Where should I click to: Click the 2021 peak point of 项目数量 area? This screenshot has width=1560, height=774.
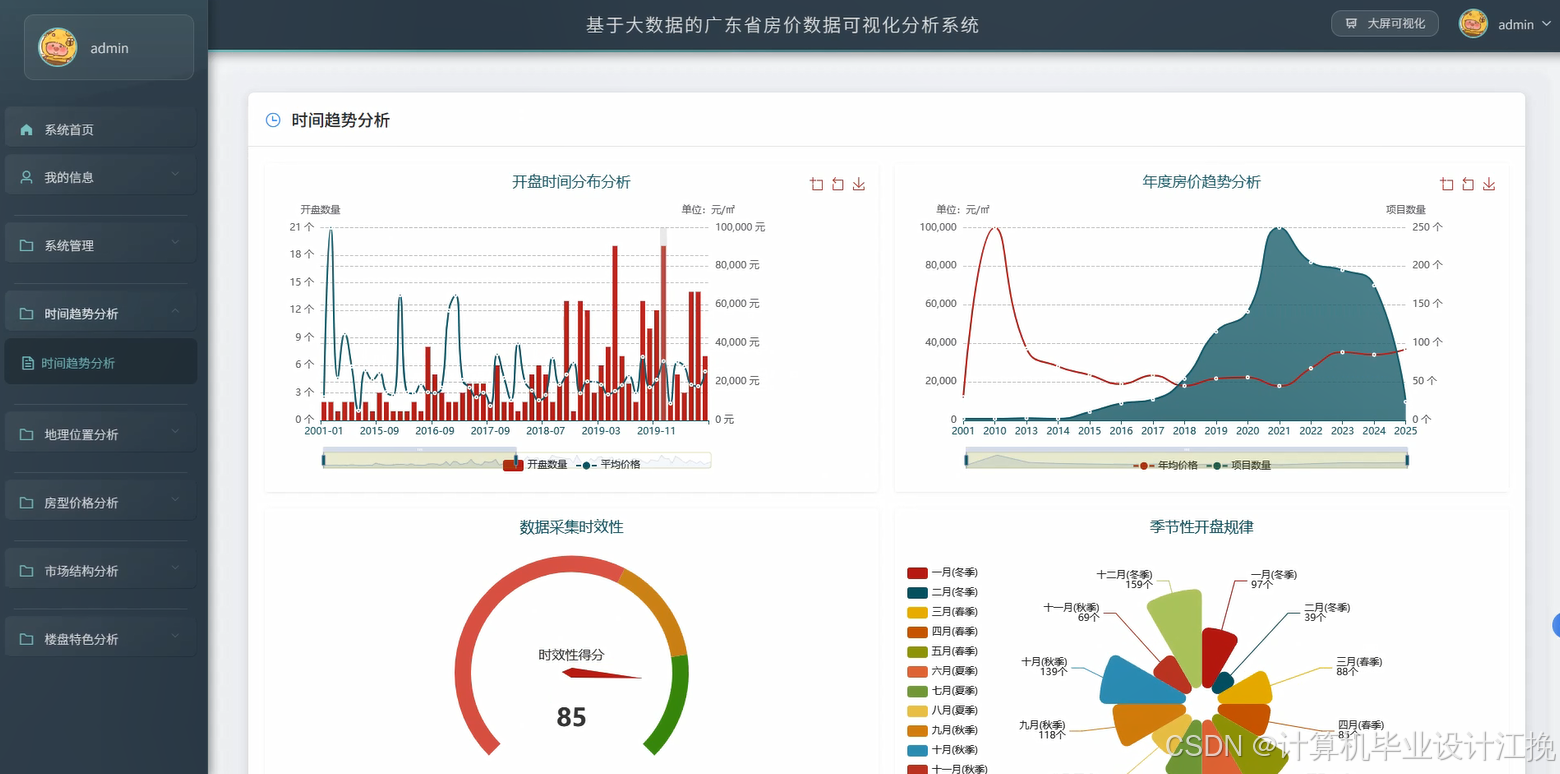pos(1278,228)
